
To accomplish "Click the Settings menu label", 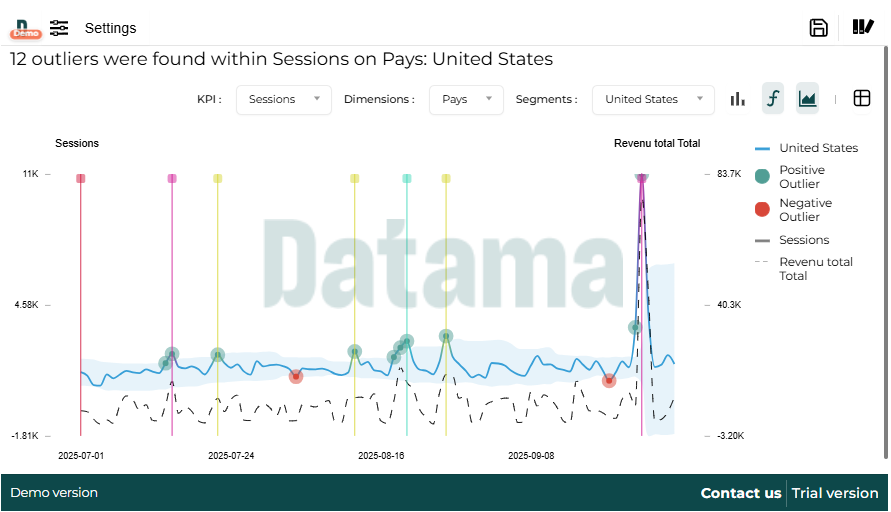I will click(x=110, y=28).
